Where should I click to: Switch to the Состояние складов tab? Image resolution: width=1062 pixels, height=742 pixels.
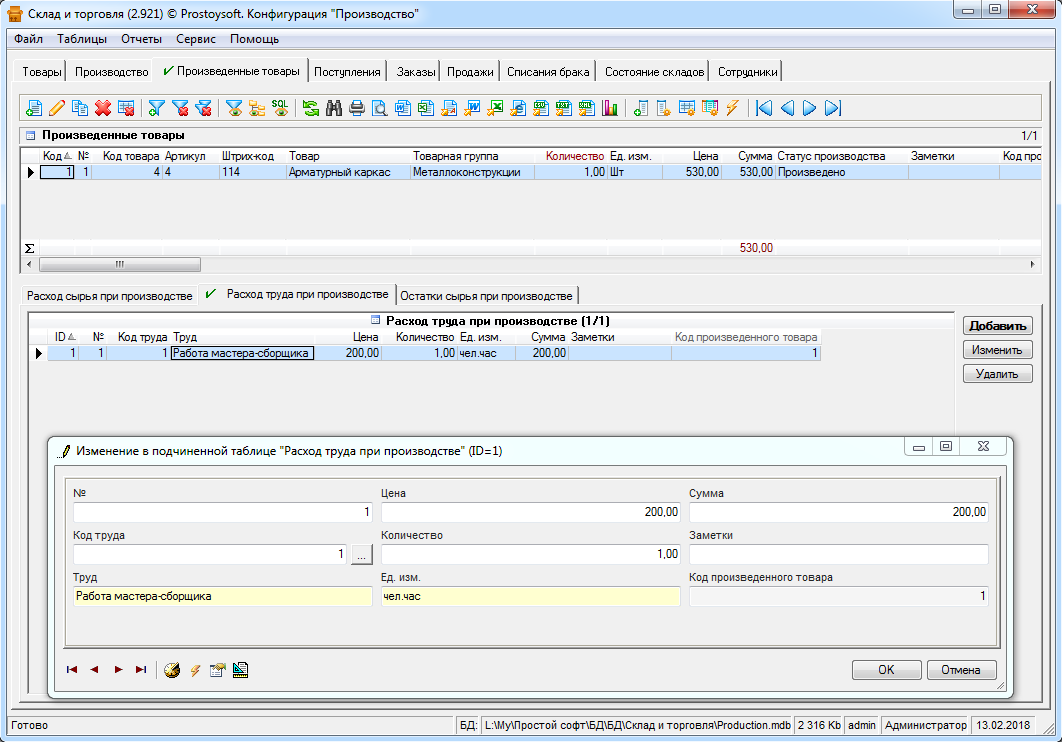654,72
